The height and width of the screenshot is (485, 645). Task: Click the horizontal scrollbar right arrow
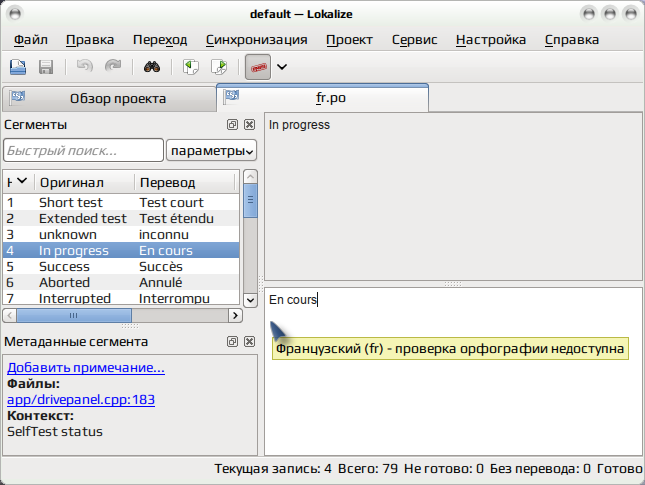235,316
